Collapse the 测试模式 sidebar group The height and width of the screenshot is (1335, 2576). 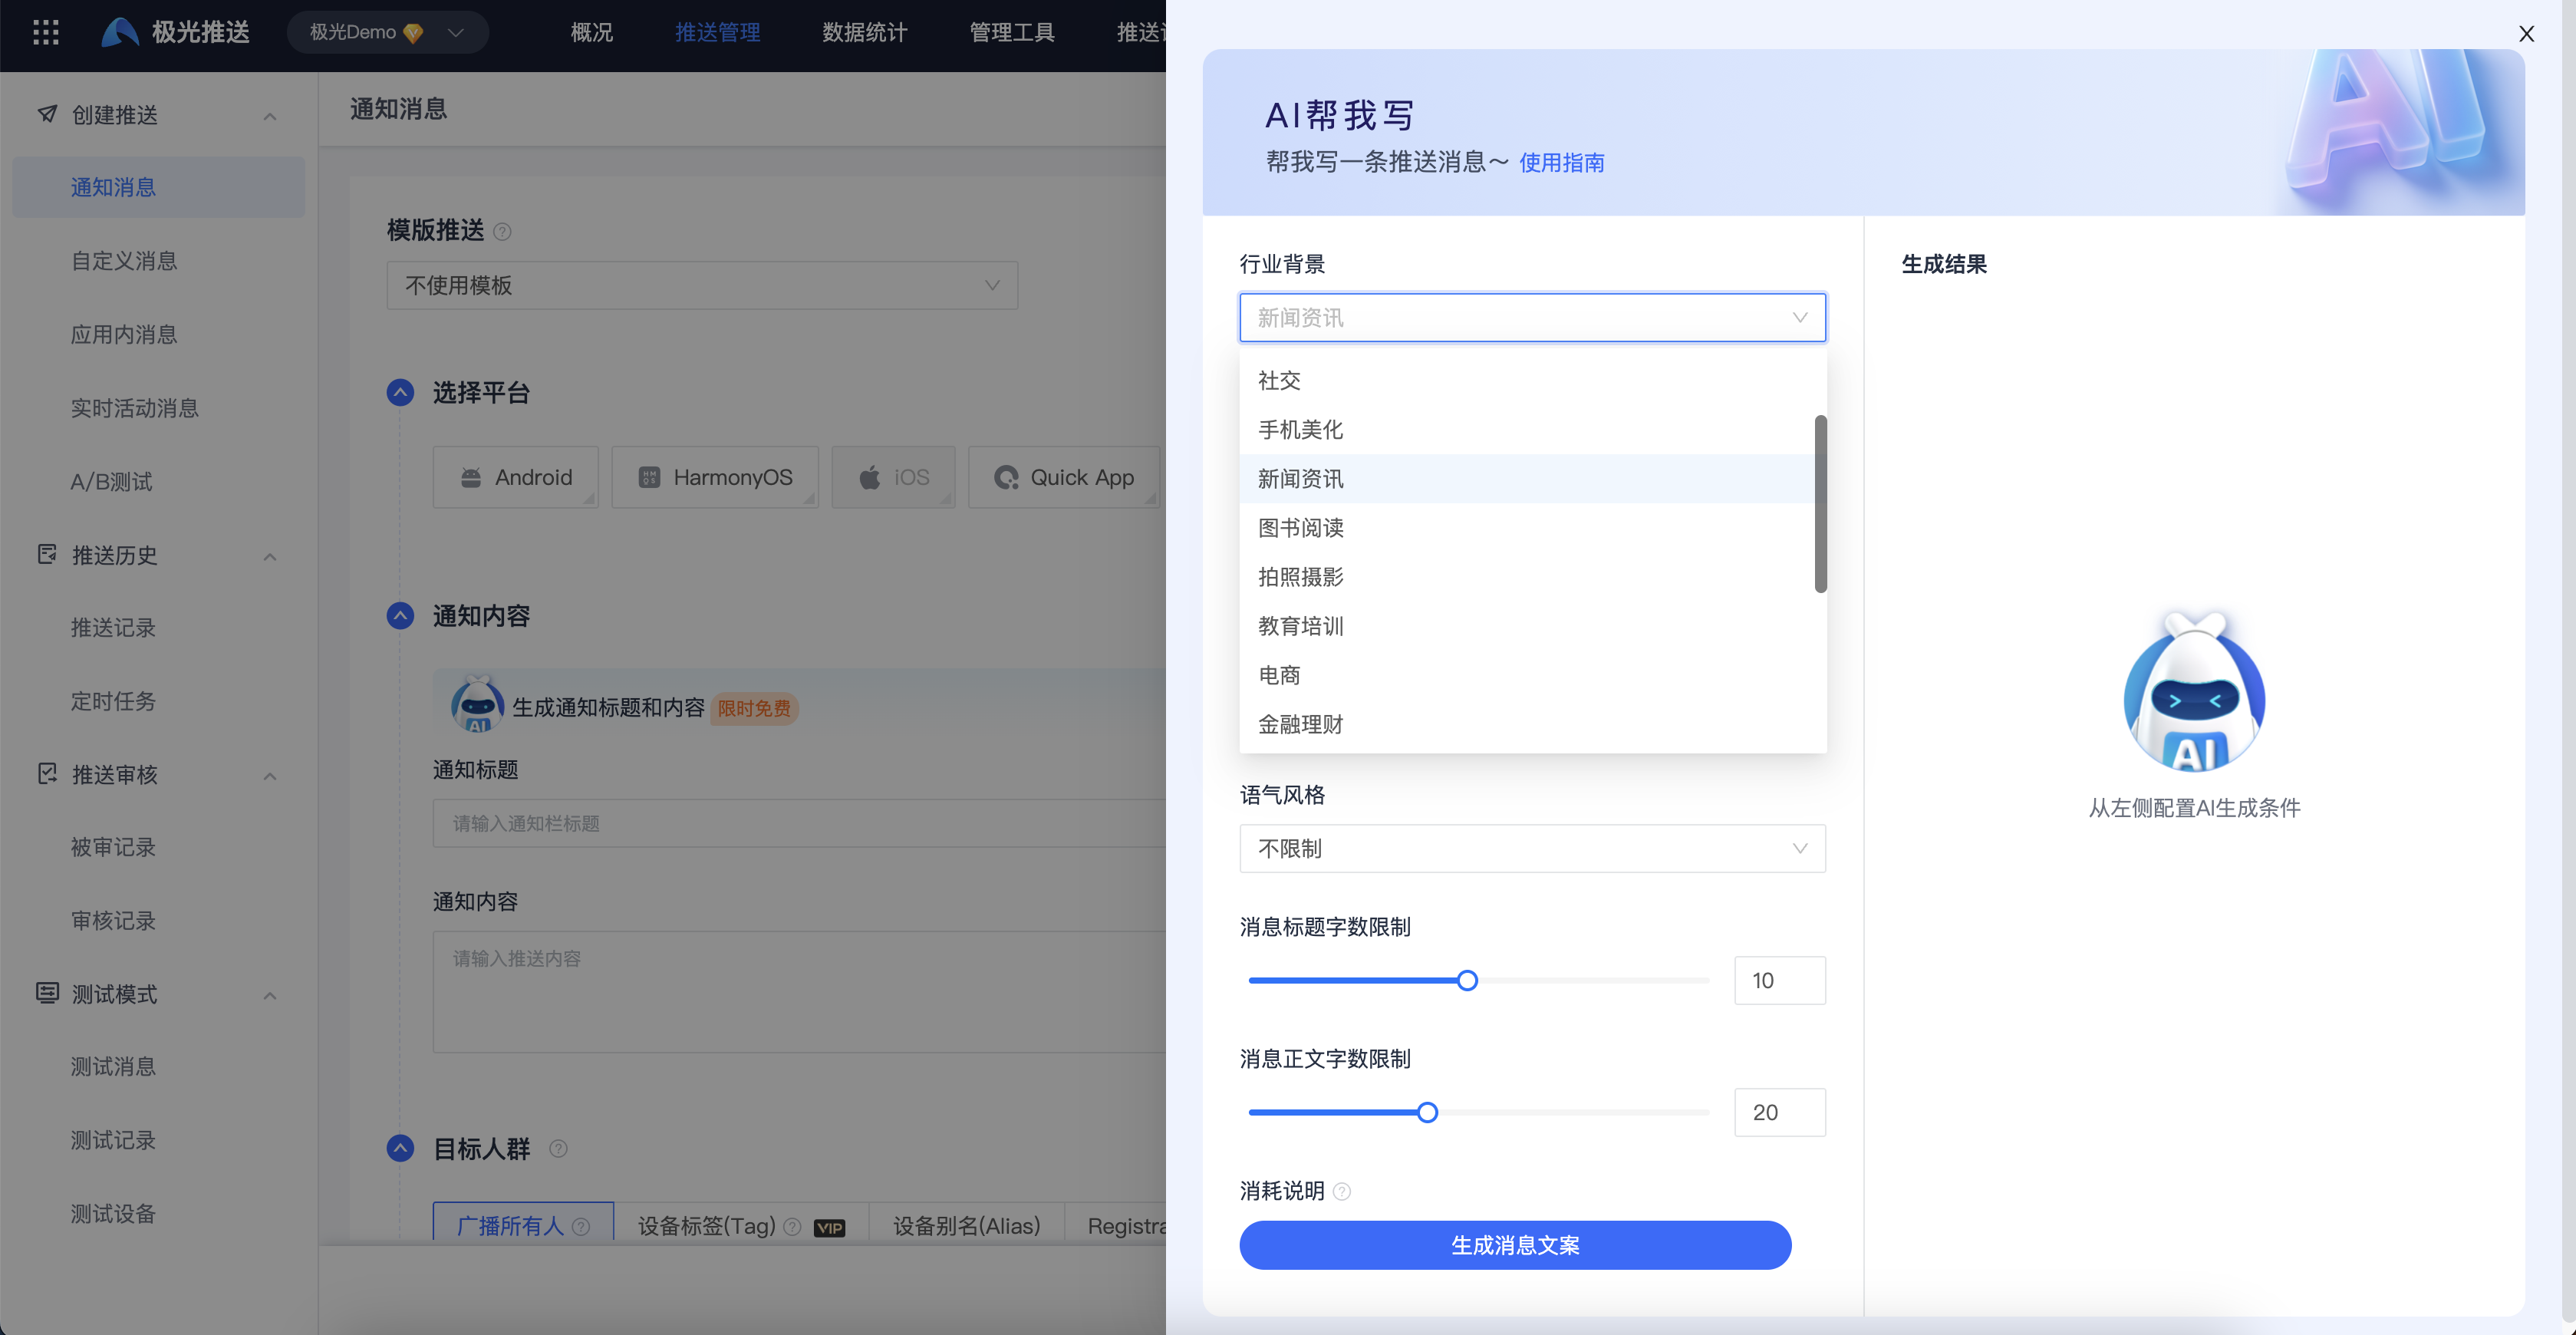pos(270,995)
